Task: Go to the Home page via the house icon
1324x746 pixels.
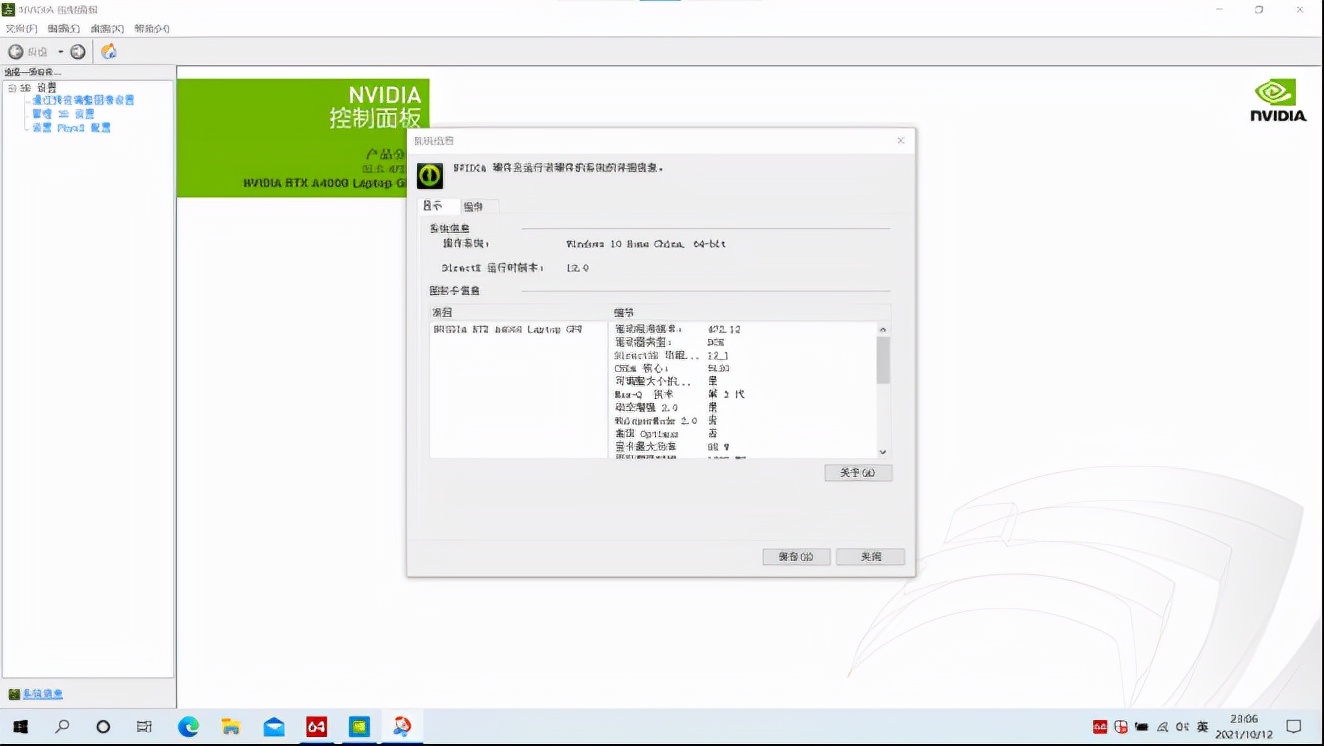Action: [x=109, y=52]
